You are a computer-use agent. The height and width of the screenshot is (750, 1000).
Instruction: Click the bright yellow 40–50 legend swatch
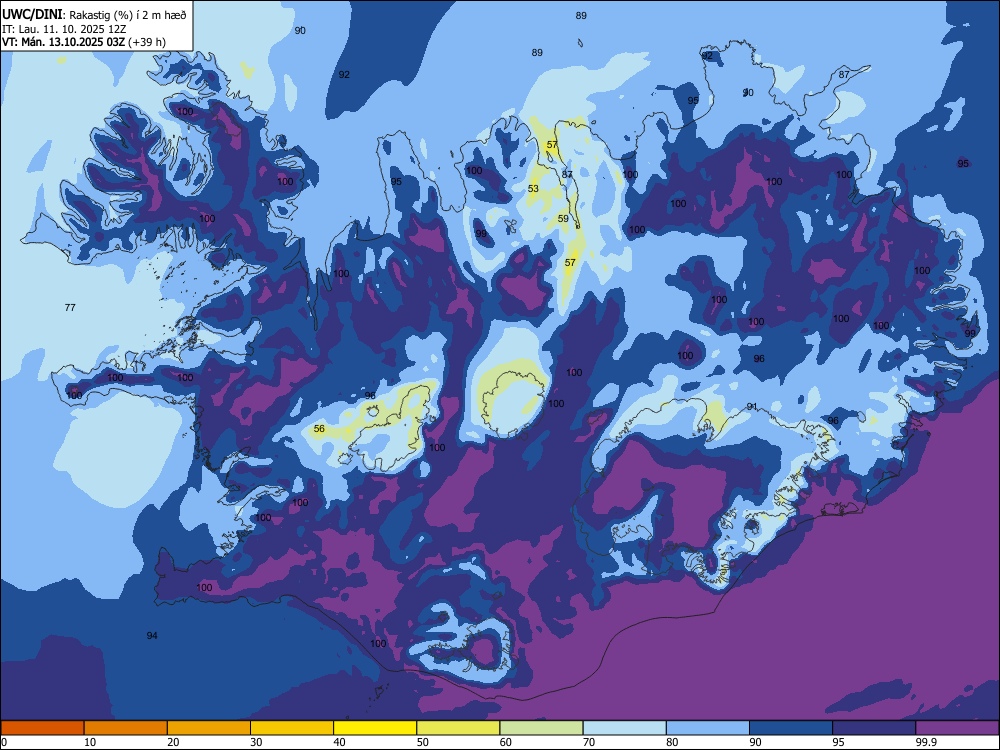coord(375,728)
